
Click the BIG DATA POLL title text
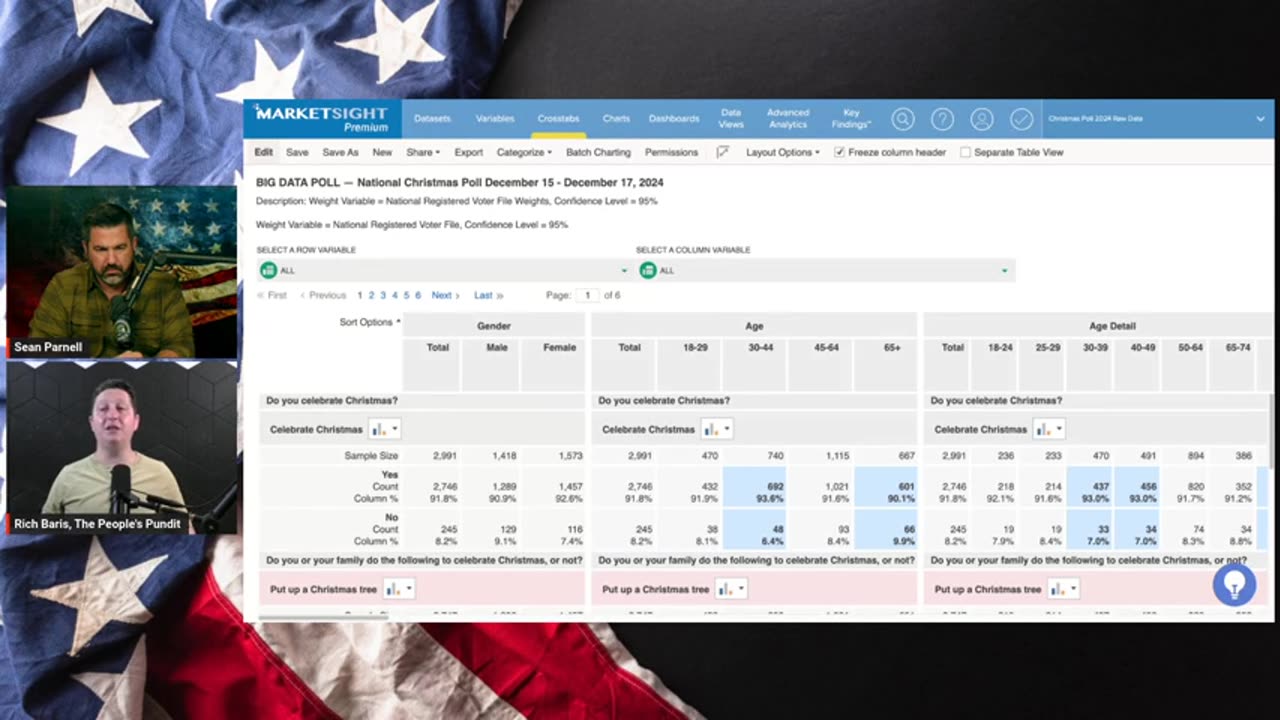tap(459, 183)
